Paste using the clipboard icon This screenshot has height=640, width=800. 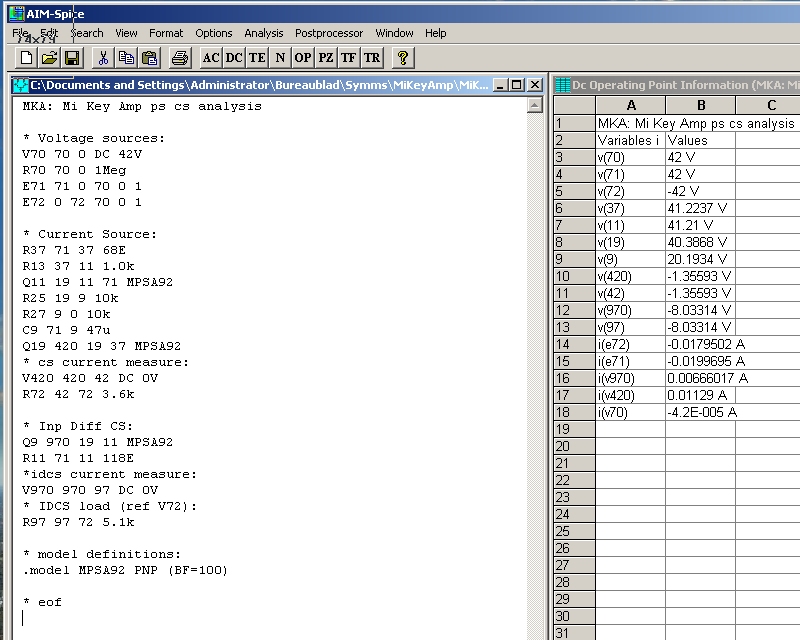click(149, 58)
